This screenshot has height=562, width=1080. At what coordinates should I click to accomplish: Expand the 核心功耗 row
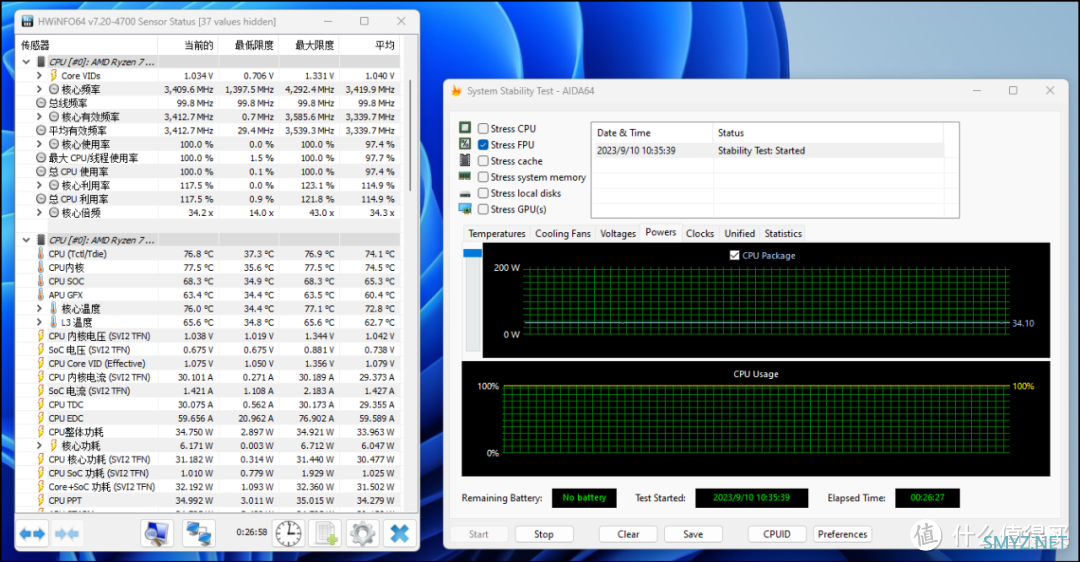click(x=39, y=446)
